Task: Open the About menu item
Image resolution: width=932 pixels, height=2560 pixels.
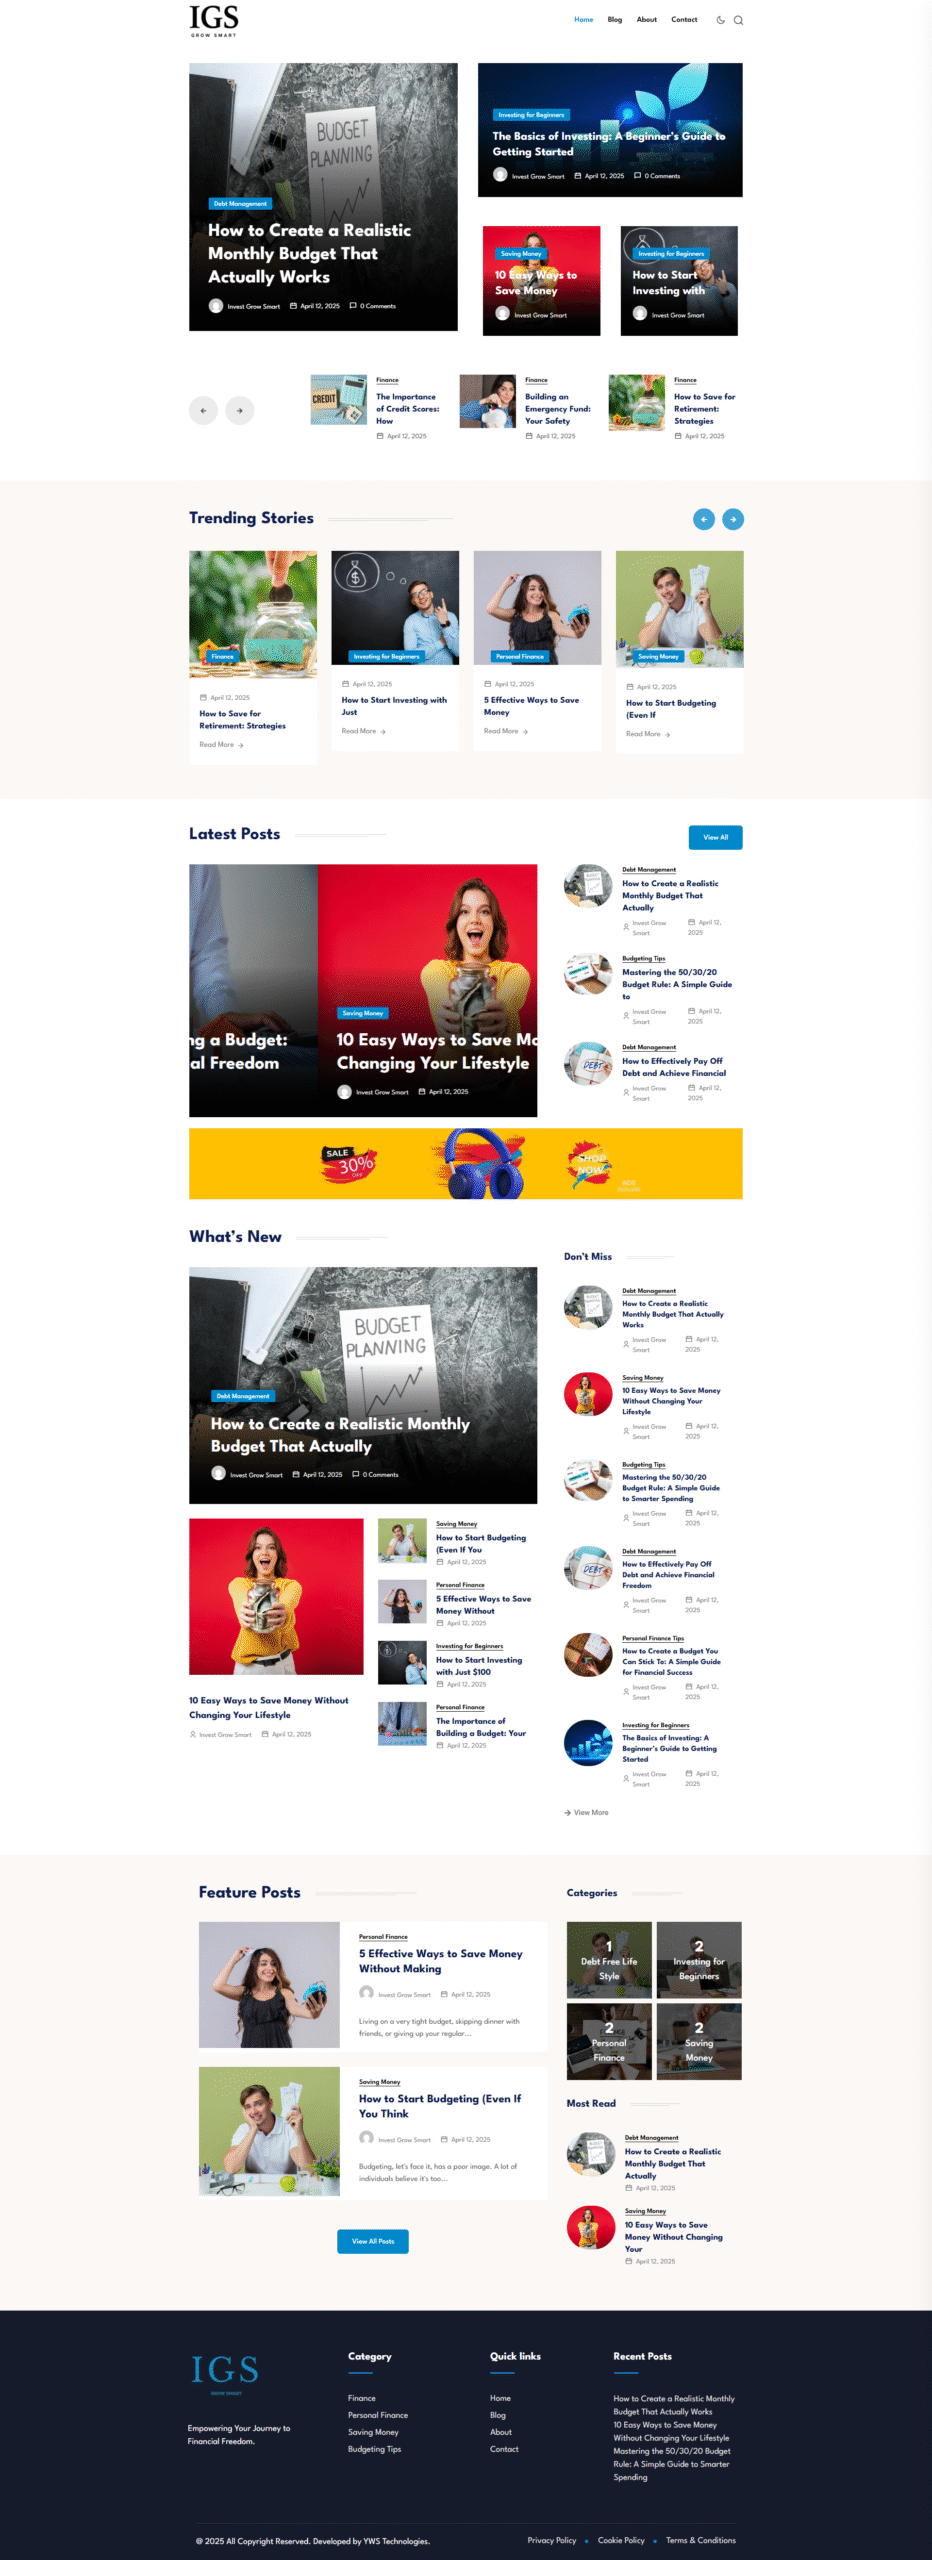Action: pyautogui.click(x=647, y=20)
